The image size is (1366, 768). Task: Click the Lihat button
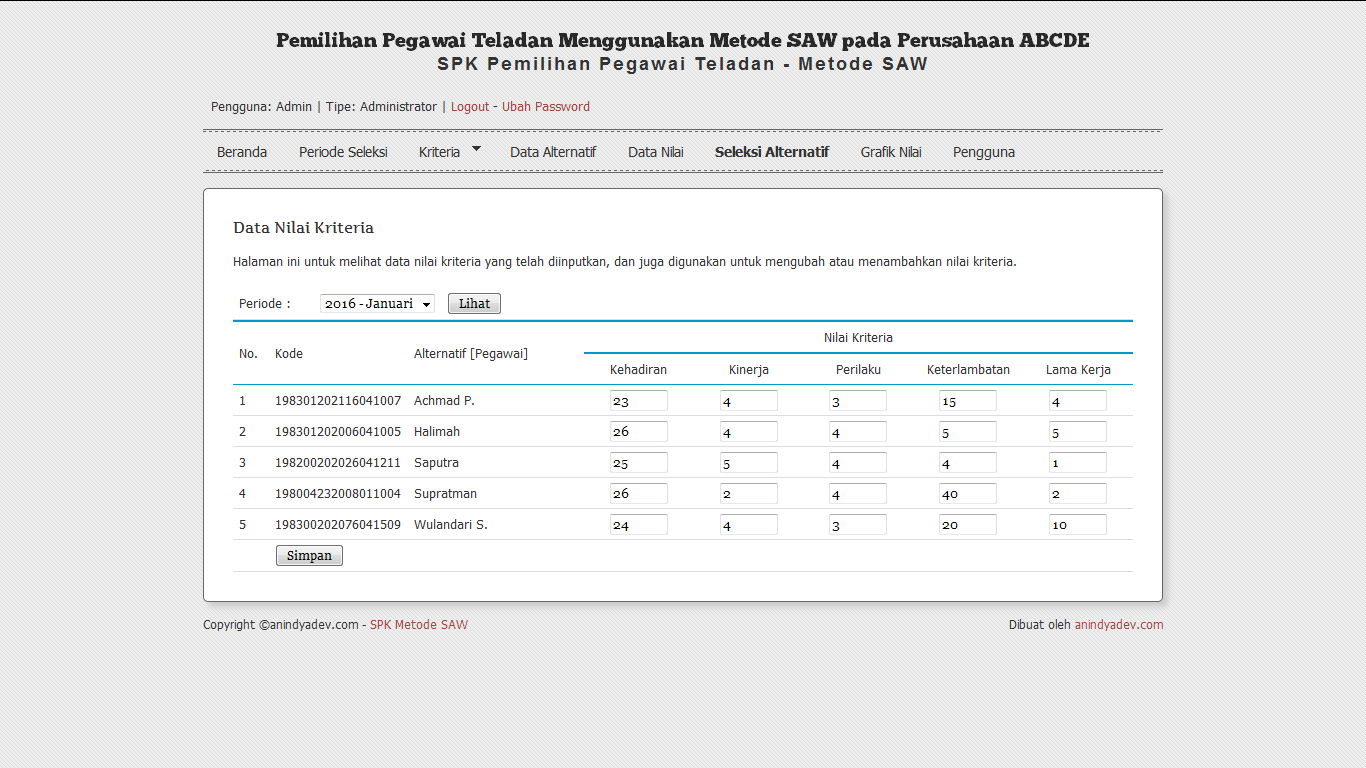[474, 304]
